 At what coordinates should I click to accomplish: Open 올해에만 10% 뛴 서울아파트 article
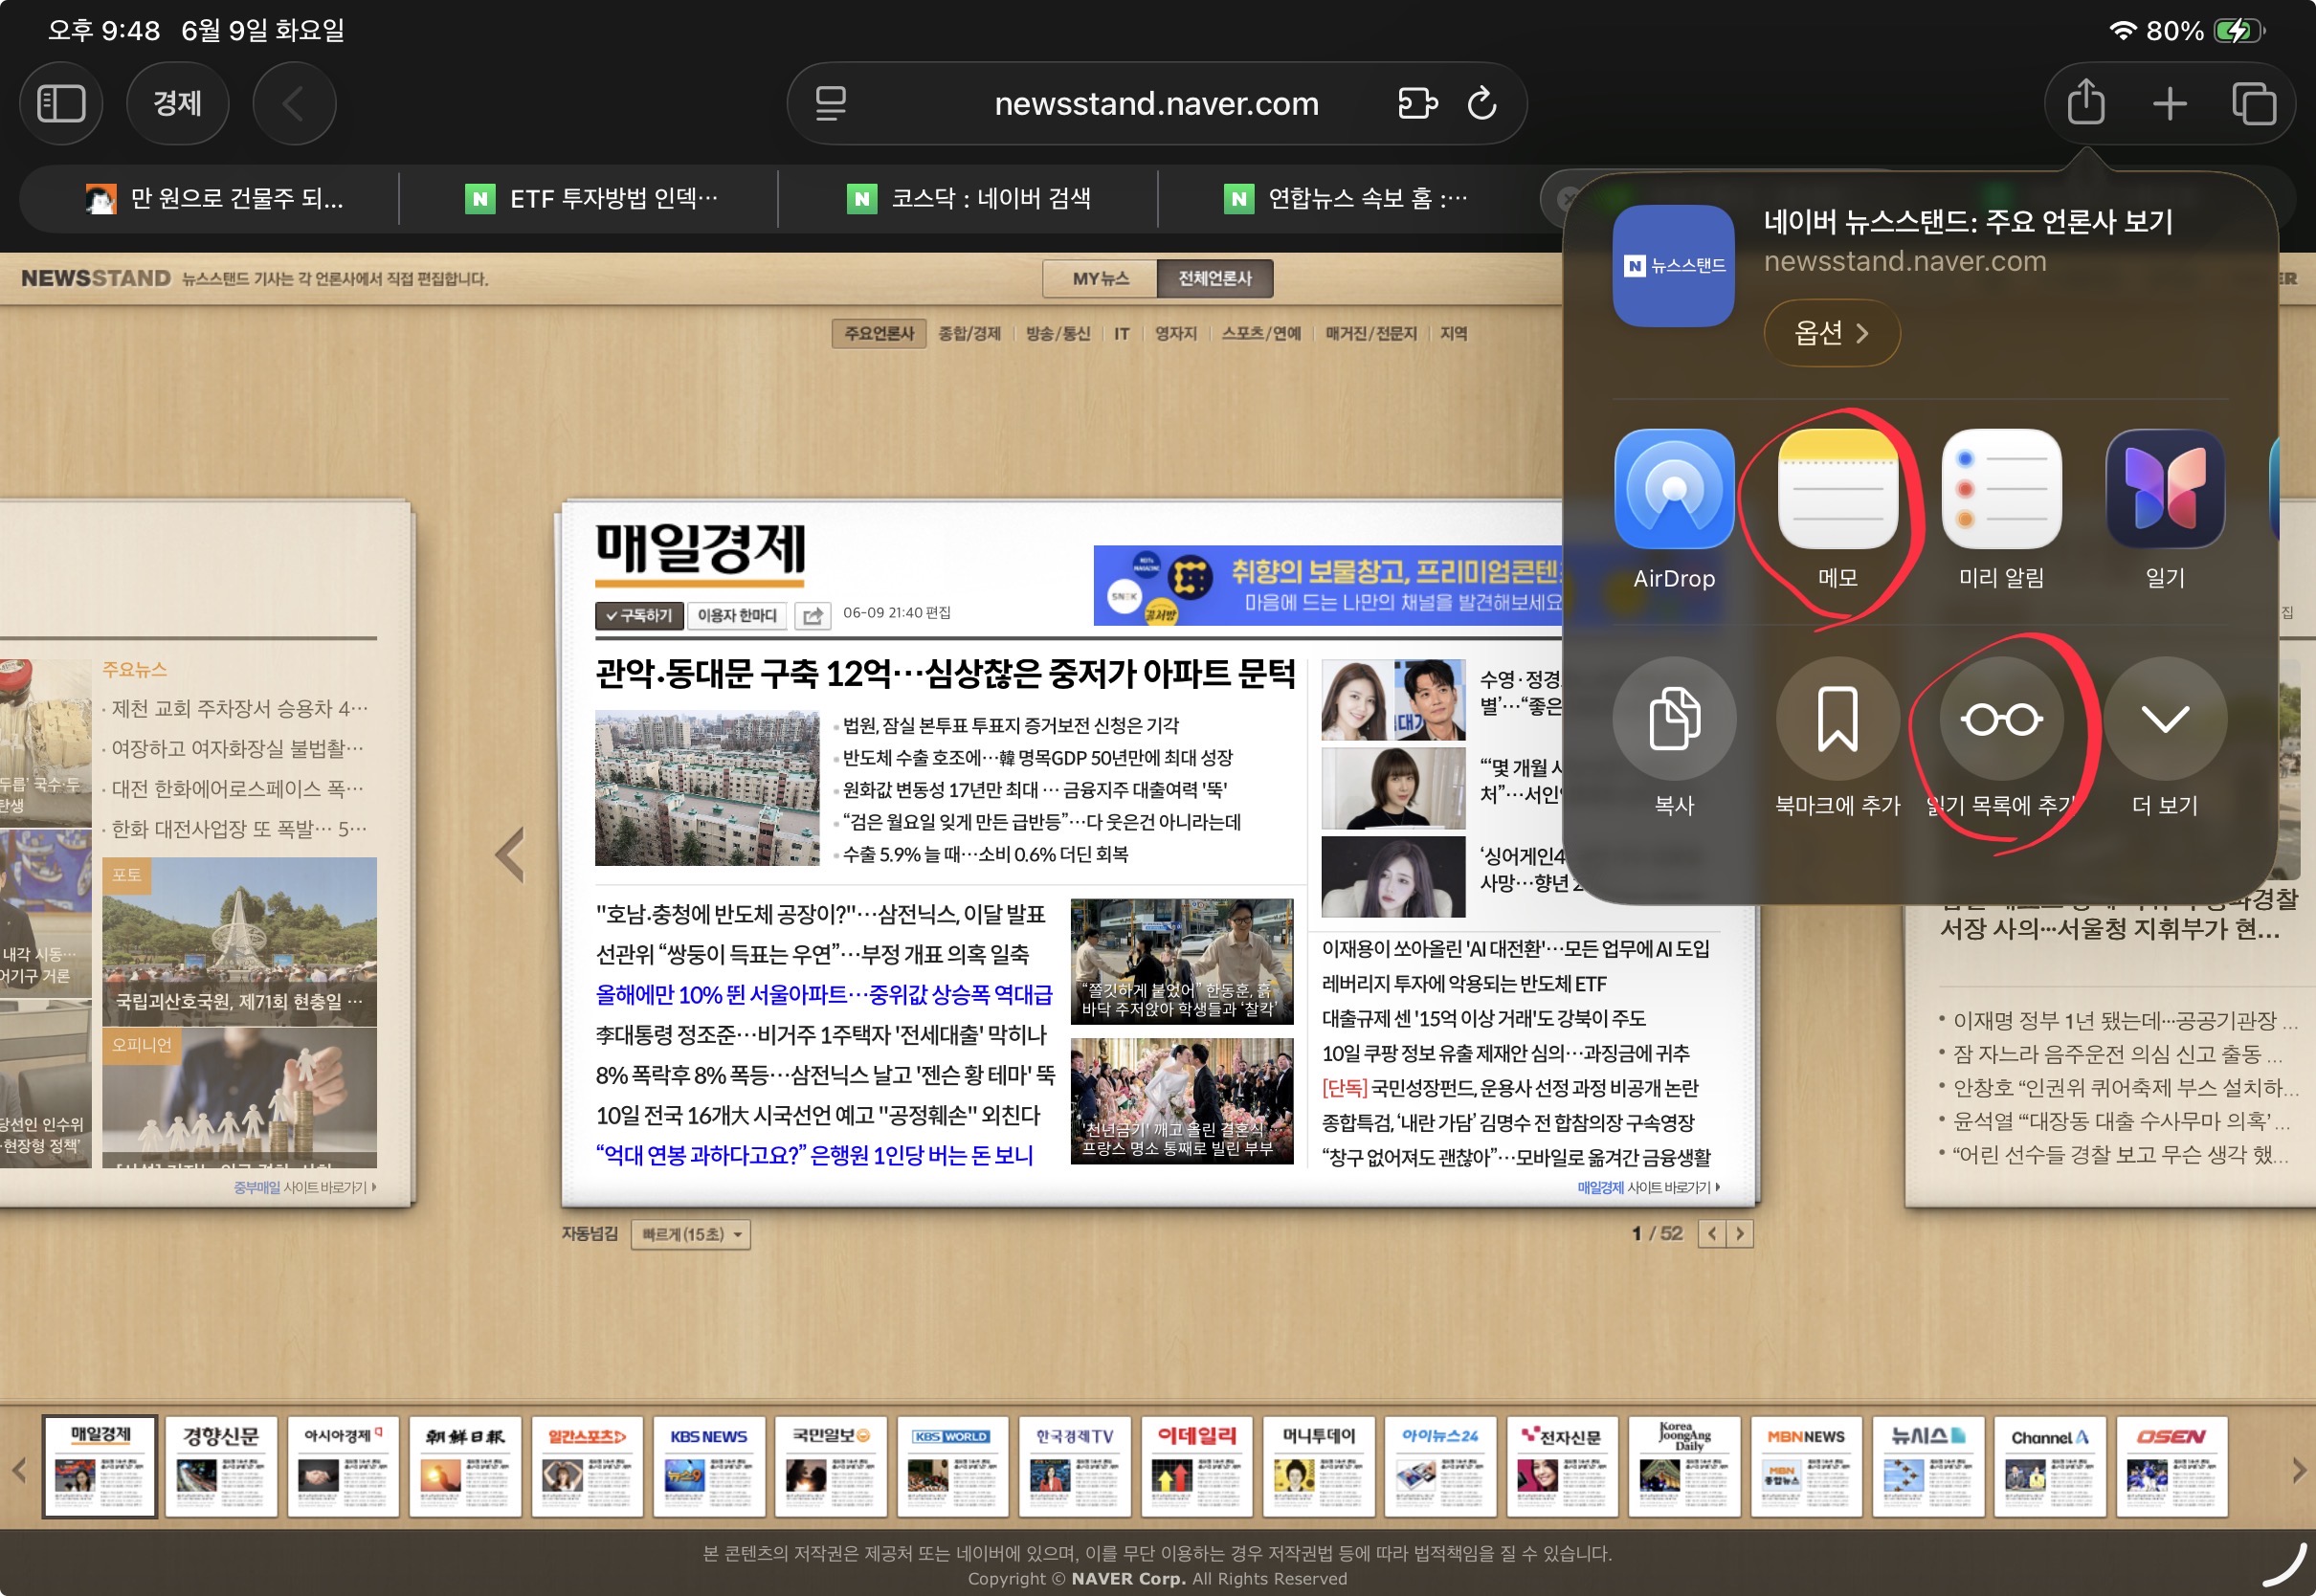pyautogui.click(x=824, y=994)
